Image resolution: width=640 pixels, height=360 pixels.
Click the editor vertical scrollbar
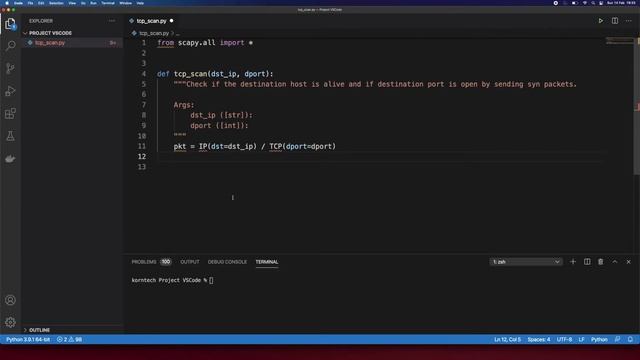pos(637,106)
